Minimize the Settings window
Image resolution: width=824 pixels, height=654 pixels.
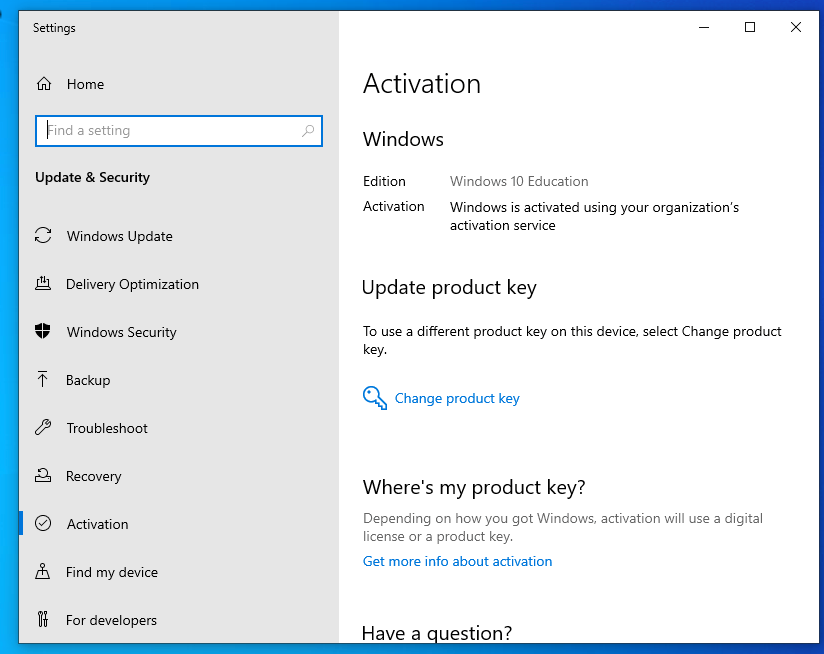pyautogui.click(x=704, y=27)
